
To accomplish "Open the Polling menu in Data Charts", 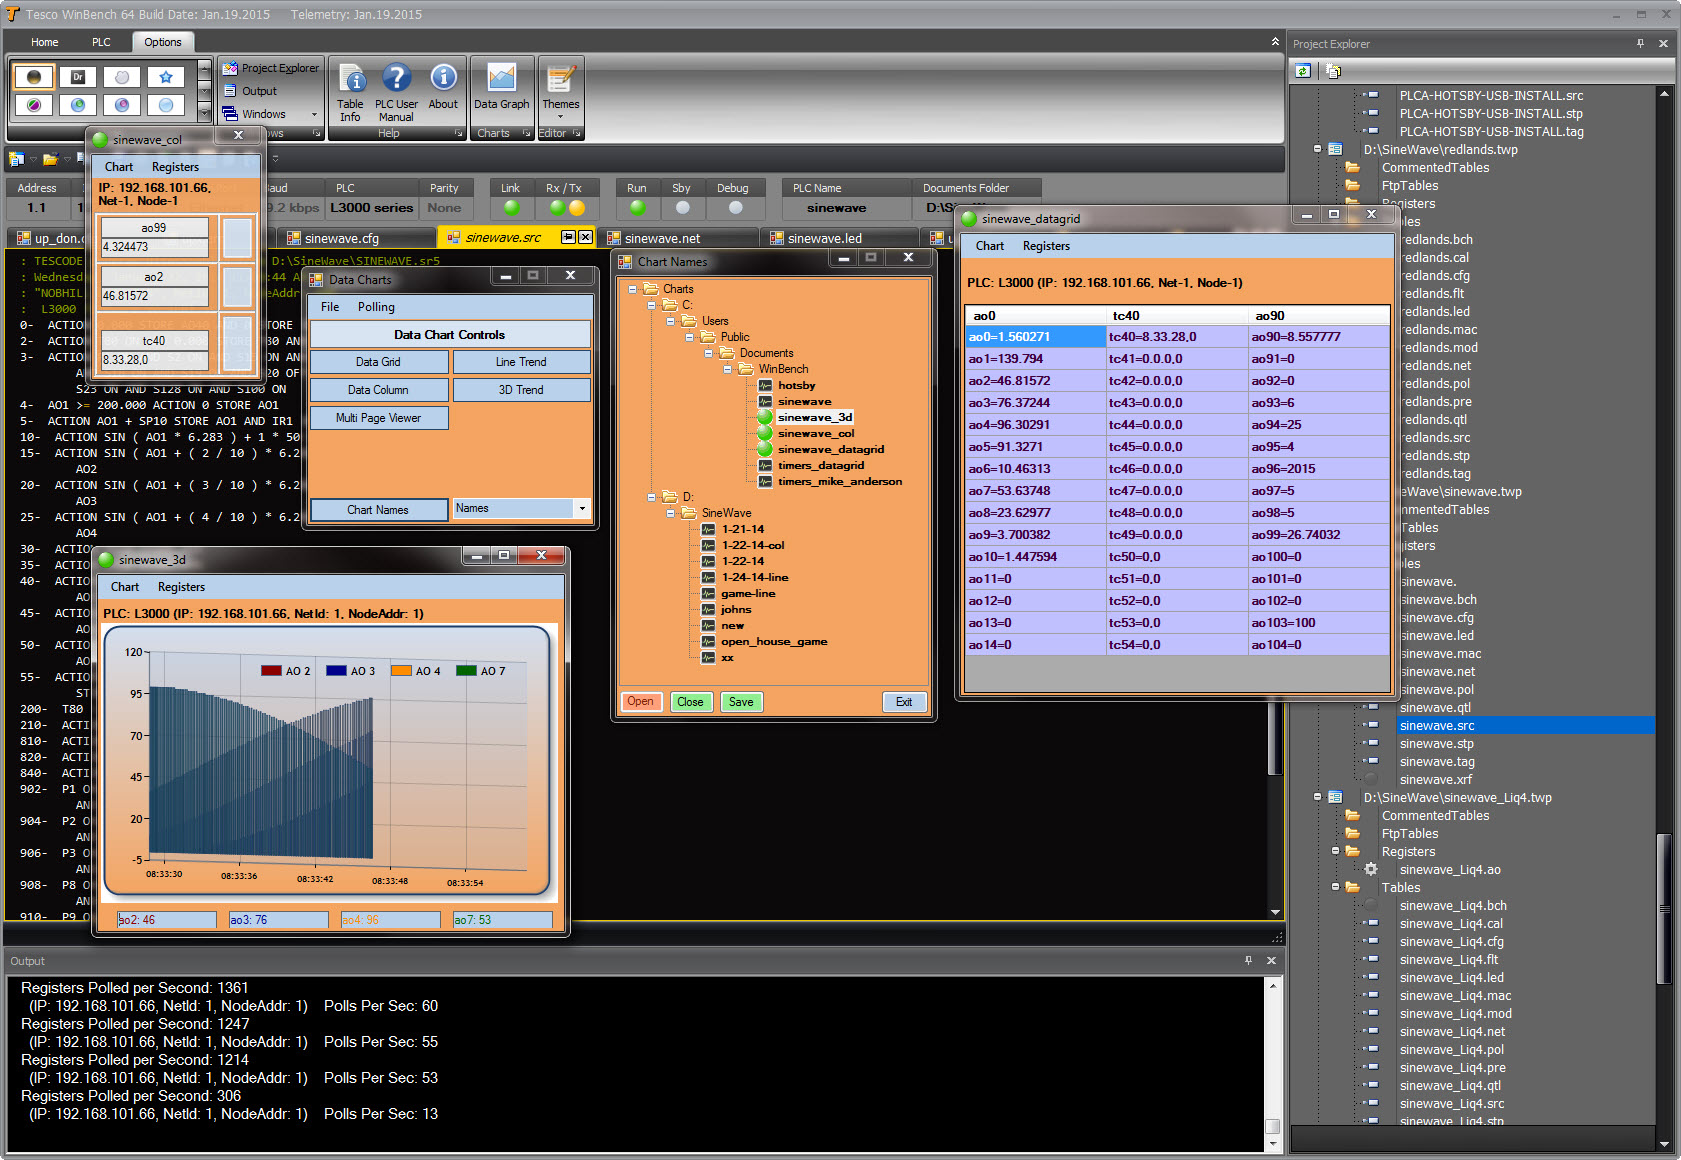I will coord(376,307).
